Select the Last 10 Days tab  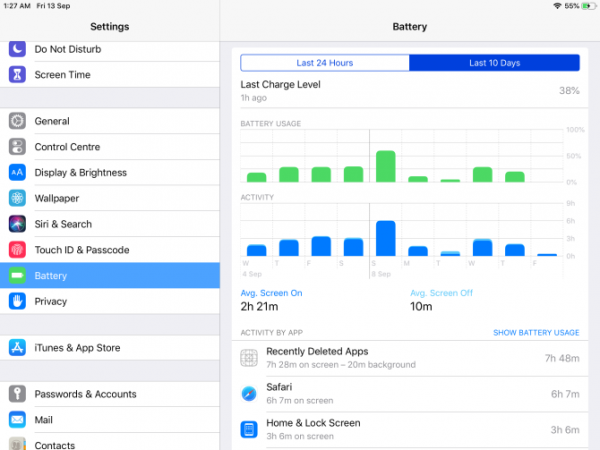pos(494,63)
